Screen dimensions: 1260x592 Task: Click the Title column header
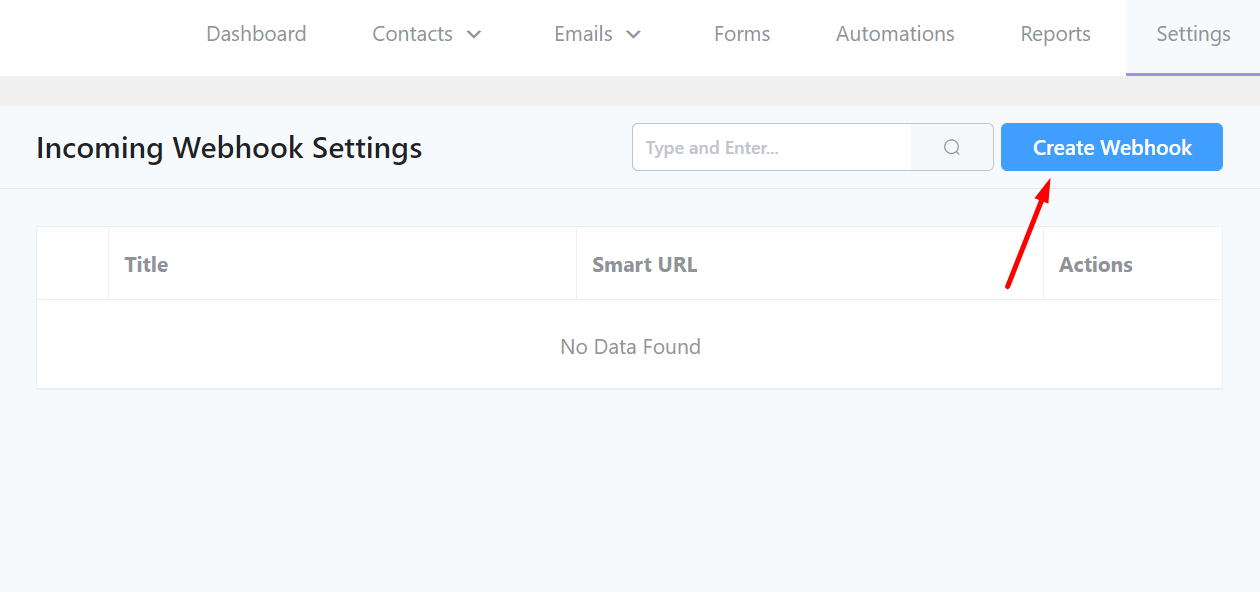[146, 265]
